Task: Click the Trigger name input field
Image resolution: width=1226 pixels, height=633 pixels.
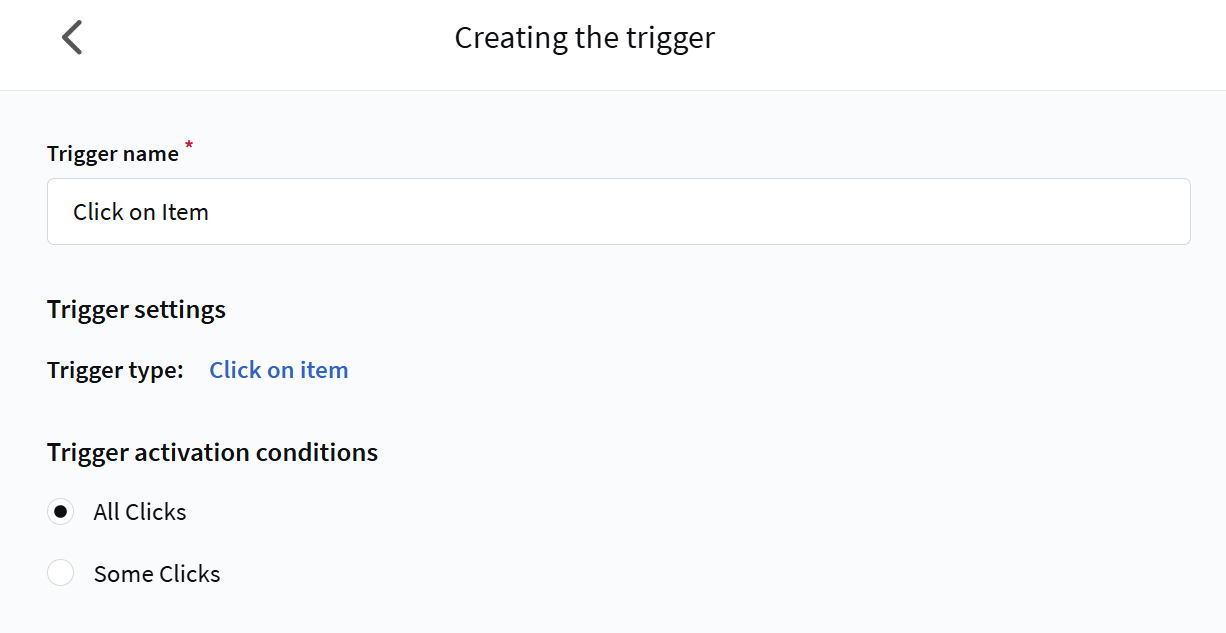Action: [618, 212]
